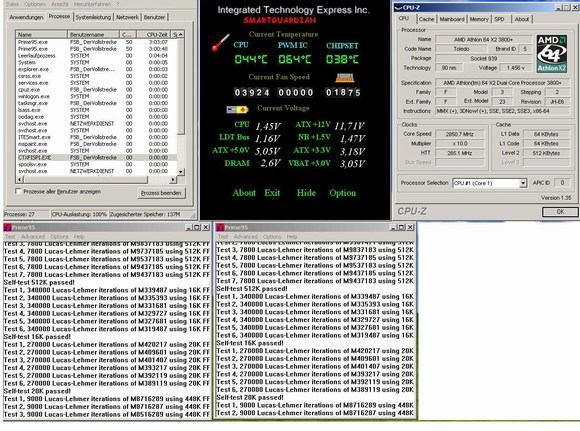
Task: Click 'Self-test 512K passed!' in left Prime95 window
Action: point(39,282)
